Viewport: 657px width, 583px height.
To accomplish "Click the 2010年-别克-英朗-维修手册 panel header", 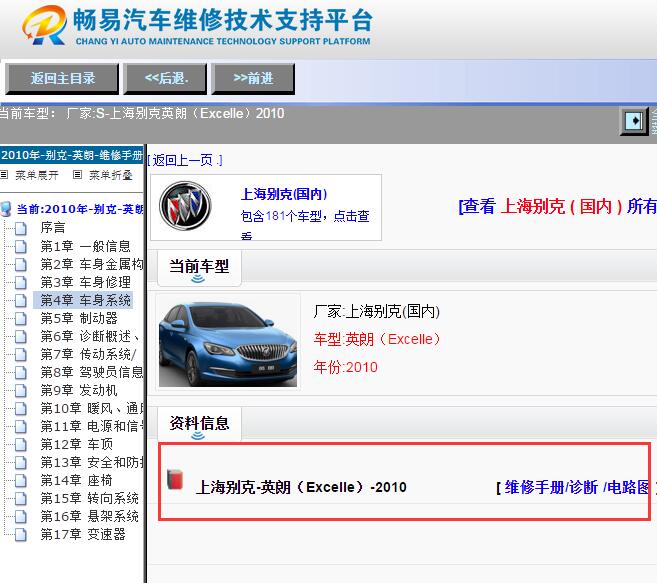I will coord(72,155).
